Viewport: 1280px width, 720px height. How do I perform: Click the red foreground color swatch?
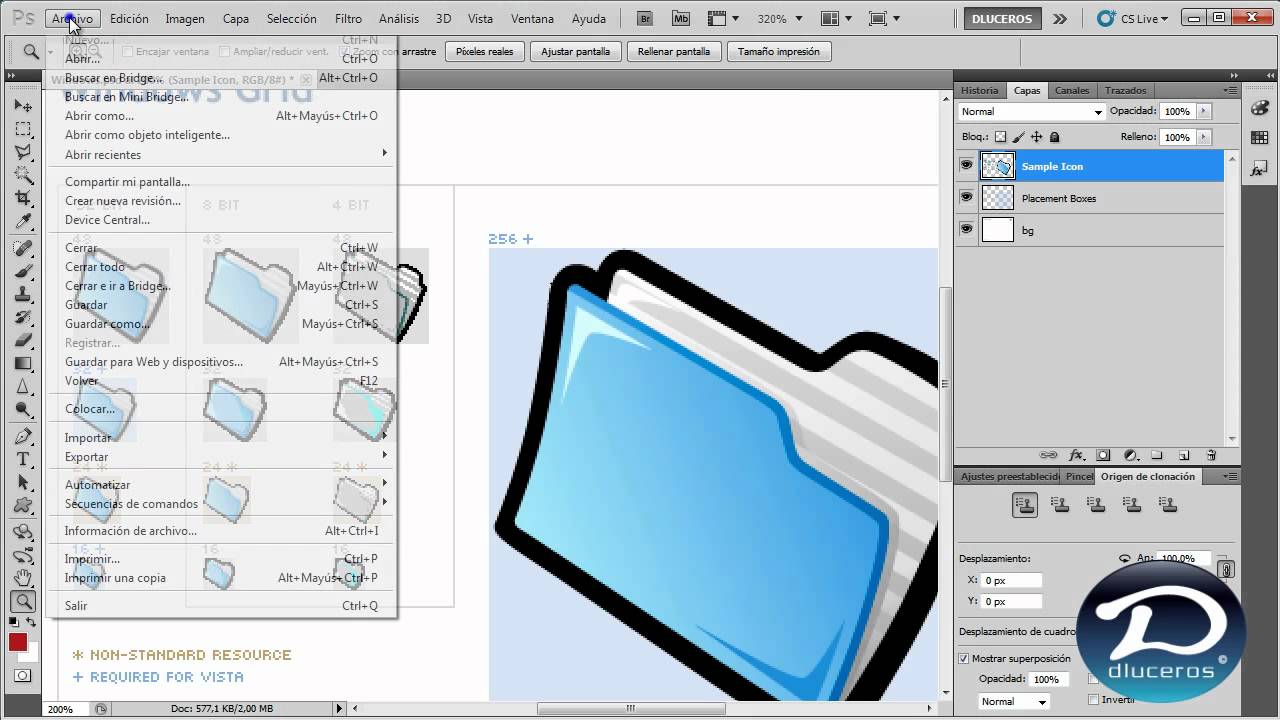18,642
